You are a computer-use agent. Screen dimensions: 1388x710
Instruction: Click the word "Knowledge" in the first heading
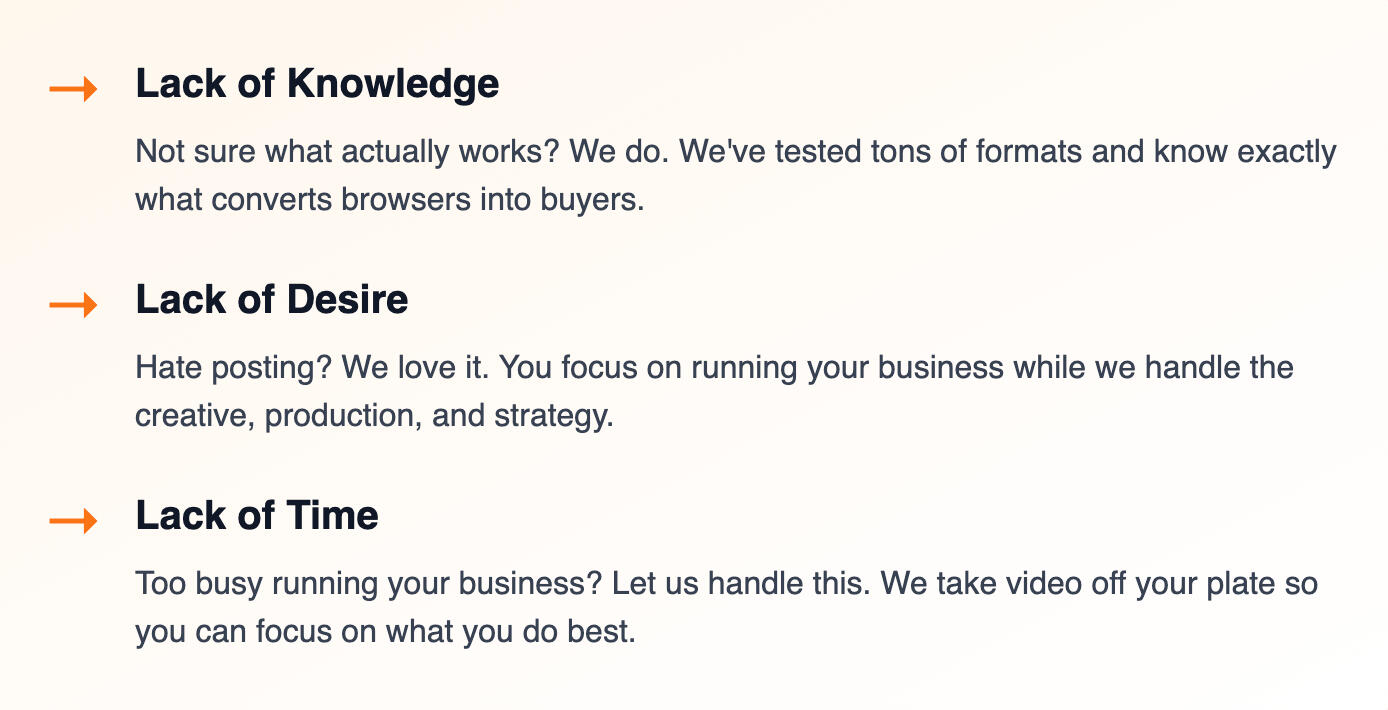tap(393, 84)
